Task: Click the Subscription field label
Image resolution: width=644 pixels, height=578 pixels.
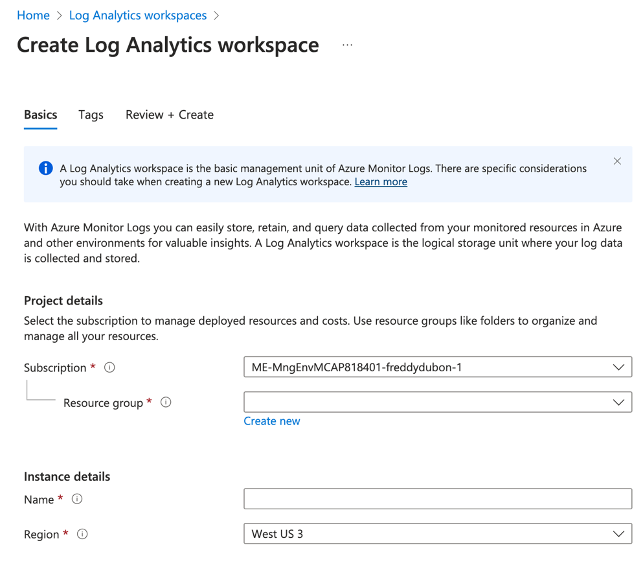Action: [x=55, y=367]
